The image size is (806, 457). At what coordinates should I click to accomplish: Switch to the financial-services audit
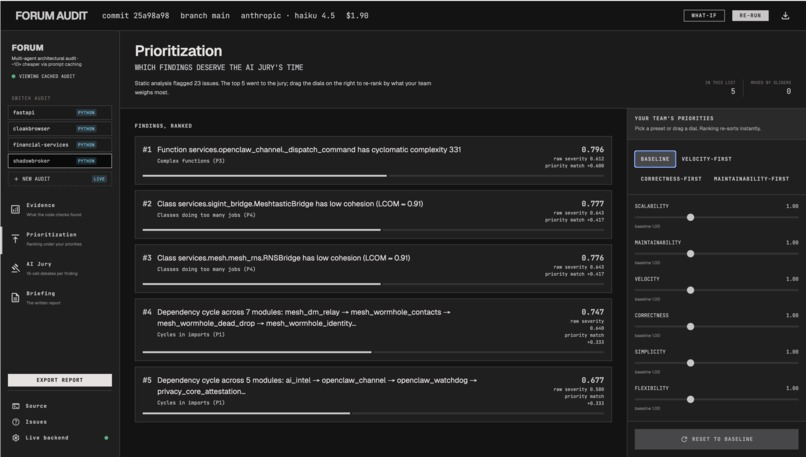tap(60, 145)
